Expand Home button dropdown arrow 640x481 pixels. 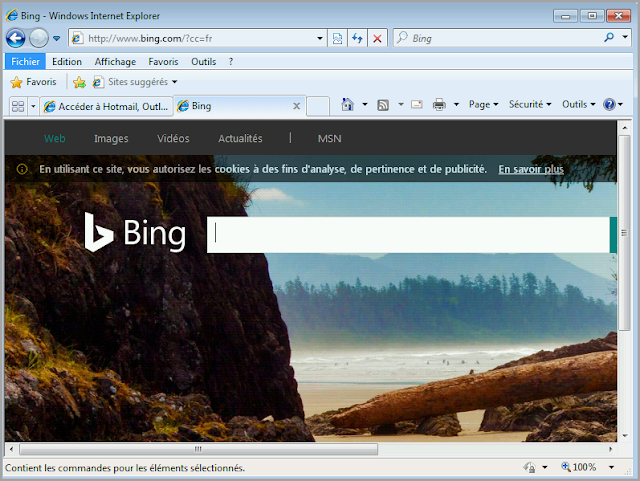pyautogui.click(x=365, y=105)
